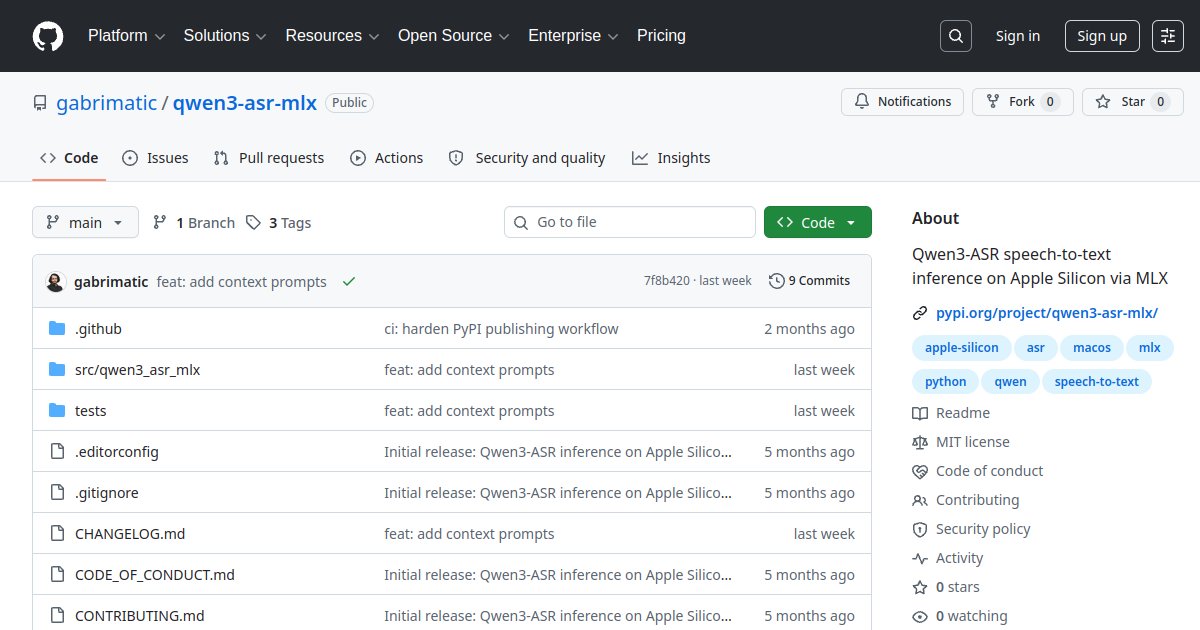Click the MIT license scale icon

pyautogui.click(x=920, y=442)
